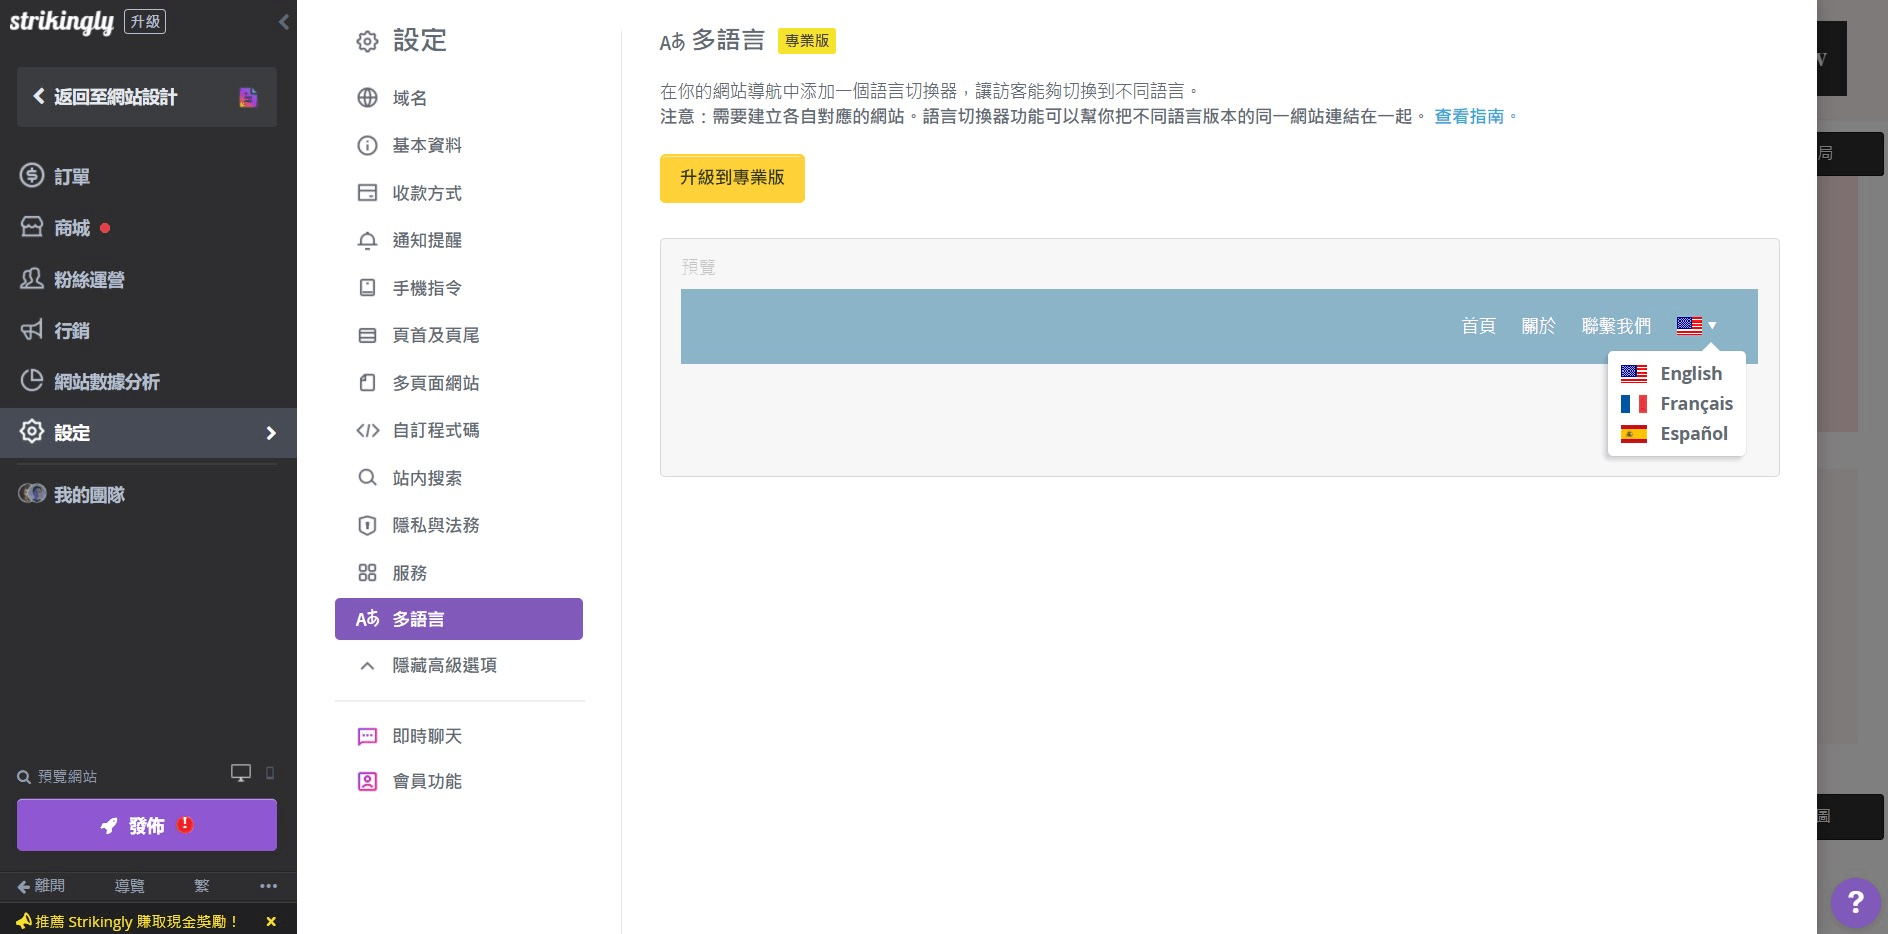Screen dimensions: 1888x934
Task: Open the US flag language dropdown
Action: (x=1696, y=326)
